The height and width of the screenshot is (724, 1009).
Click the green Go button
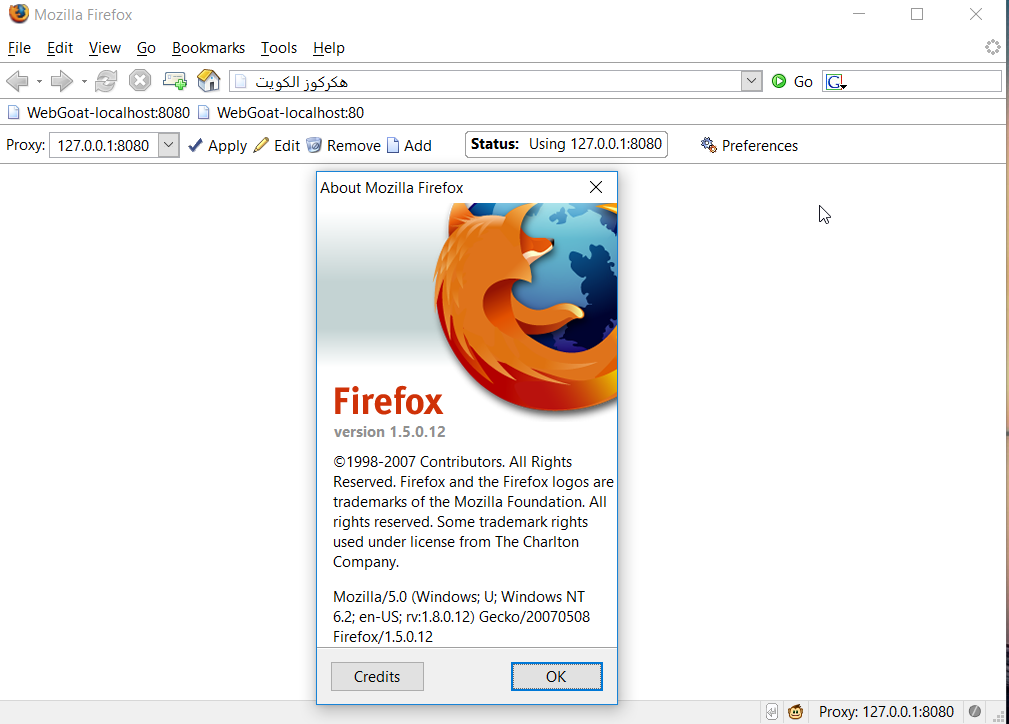[792, 81]
